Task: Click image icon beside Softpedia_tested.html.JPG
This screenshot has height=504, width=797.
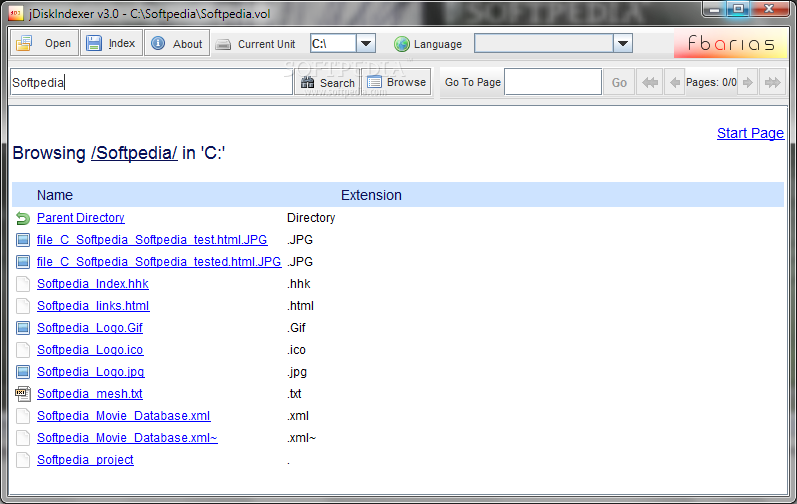Action: (x=23, y=262)
